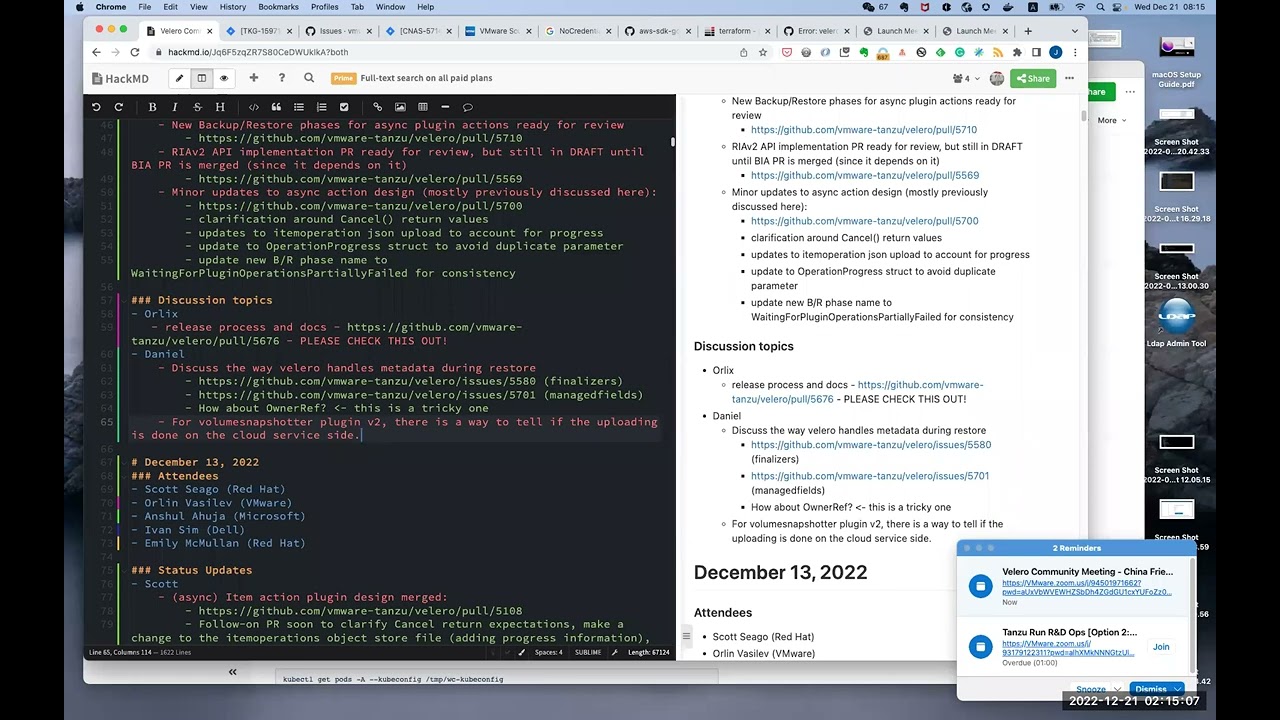
Task: Open preview link to velero pull 5700
Action: [x=865, y=221]
